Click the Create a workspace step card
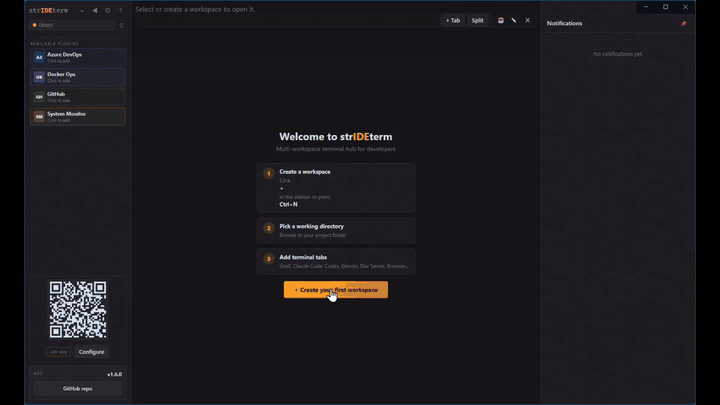The height and width of the screenshot is (405, 720). click(x=336, y=188)
